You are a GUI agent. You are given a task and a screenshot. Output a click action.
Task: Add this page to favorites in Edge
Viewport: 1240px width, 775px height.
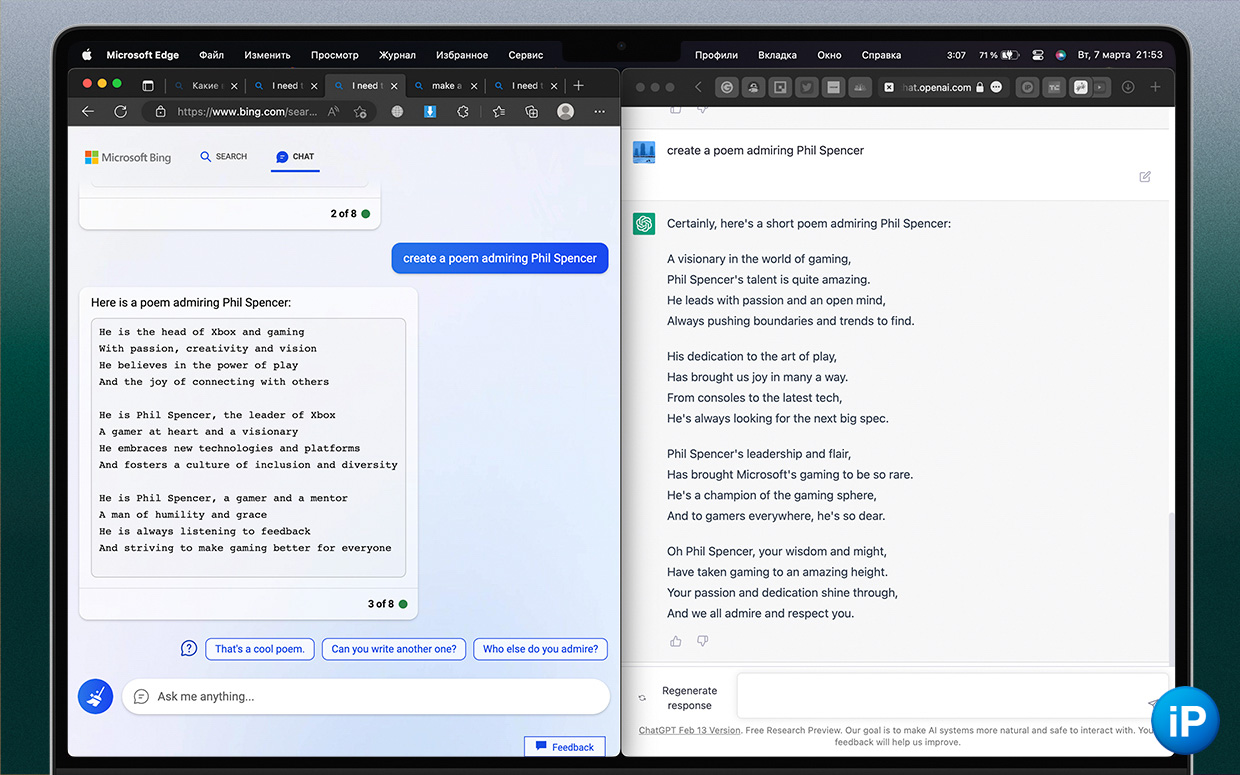(x=359, y=112)
